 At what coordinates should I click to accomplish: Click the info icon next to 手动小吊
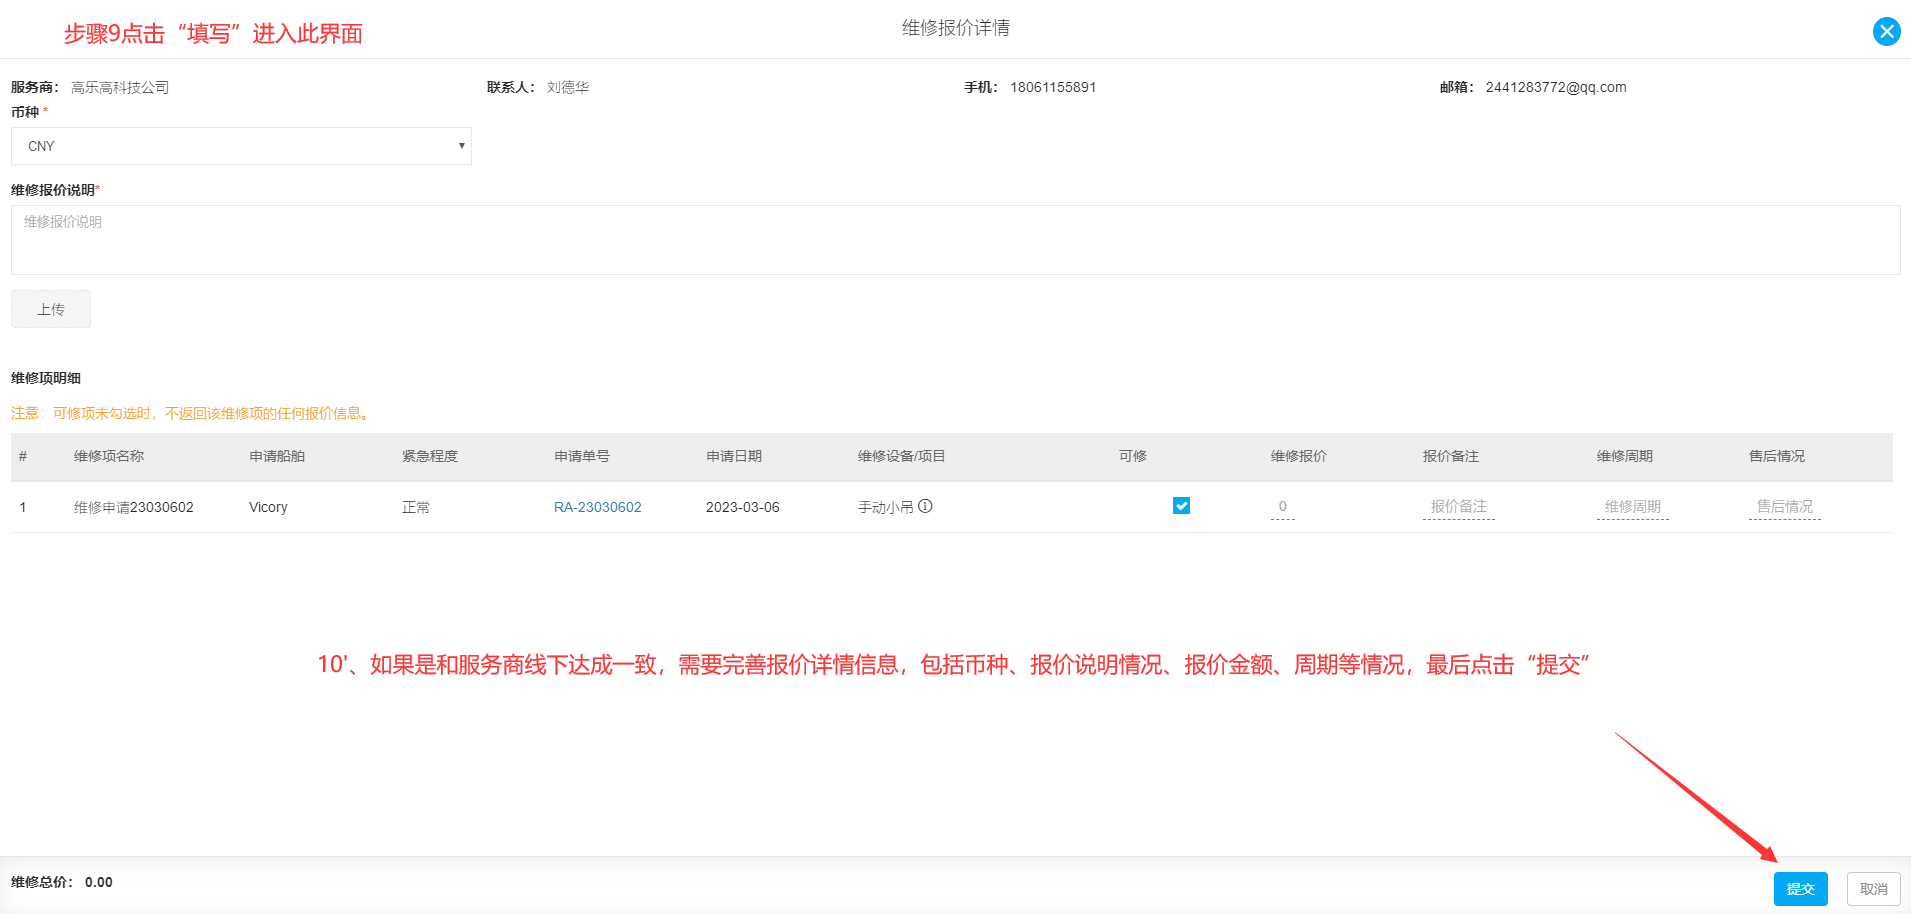925,506
